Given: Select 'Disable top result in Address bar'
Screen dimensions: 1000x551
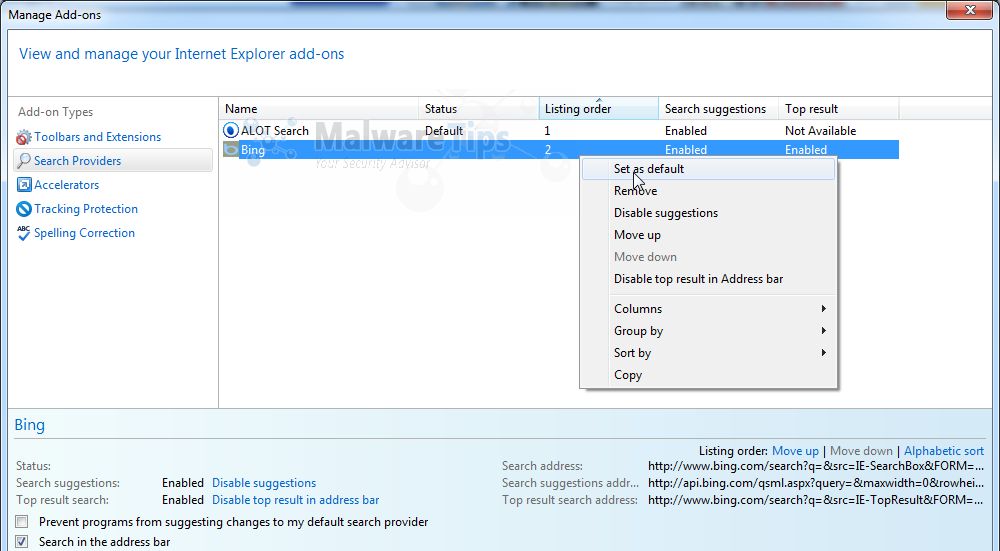Looking at the screenshot, I should (708, 279).
